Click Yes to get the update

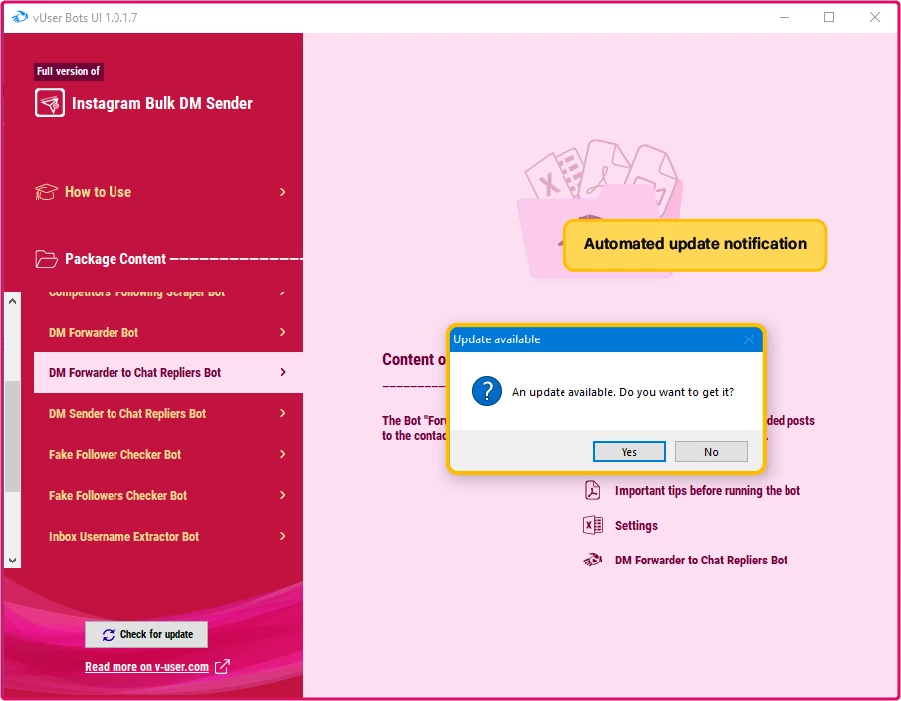tap(629, 452)
